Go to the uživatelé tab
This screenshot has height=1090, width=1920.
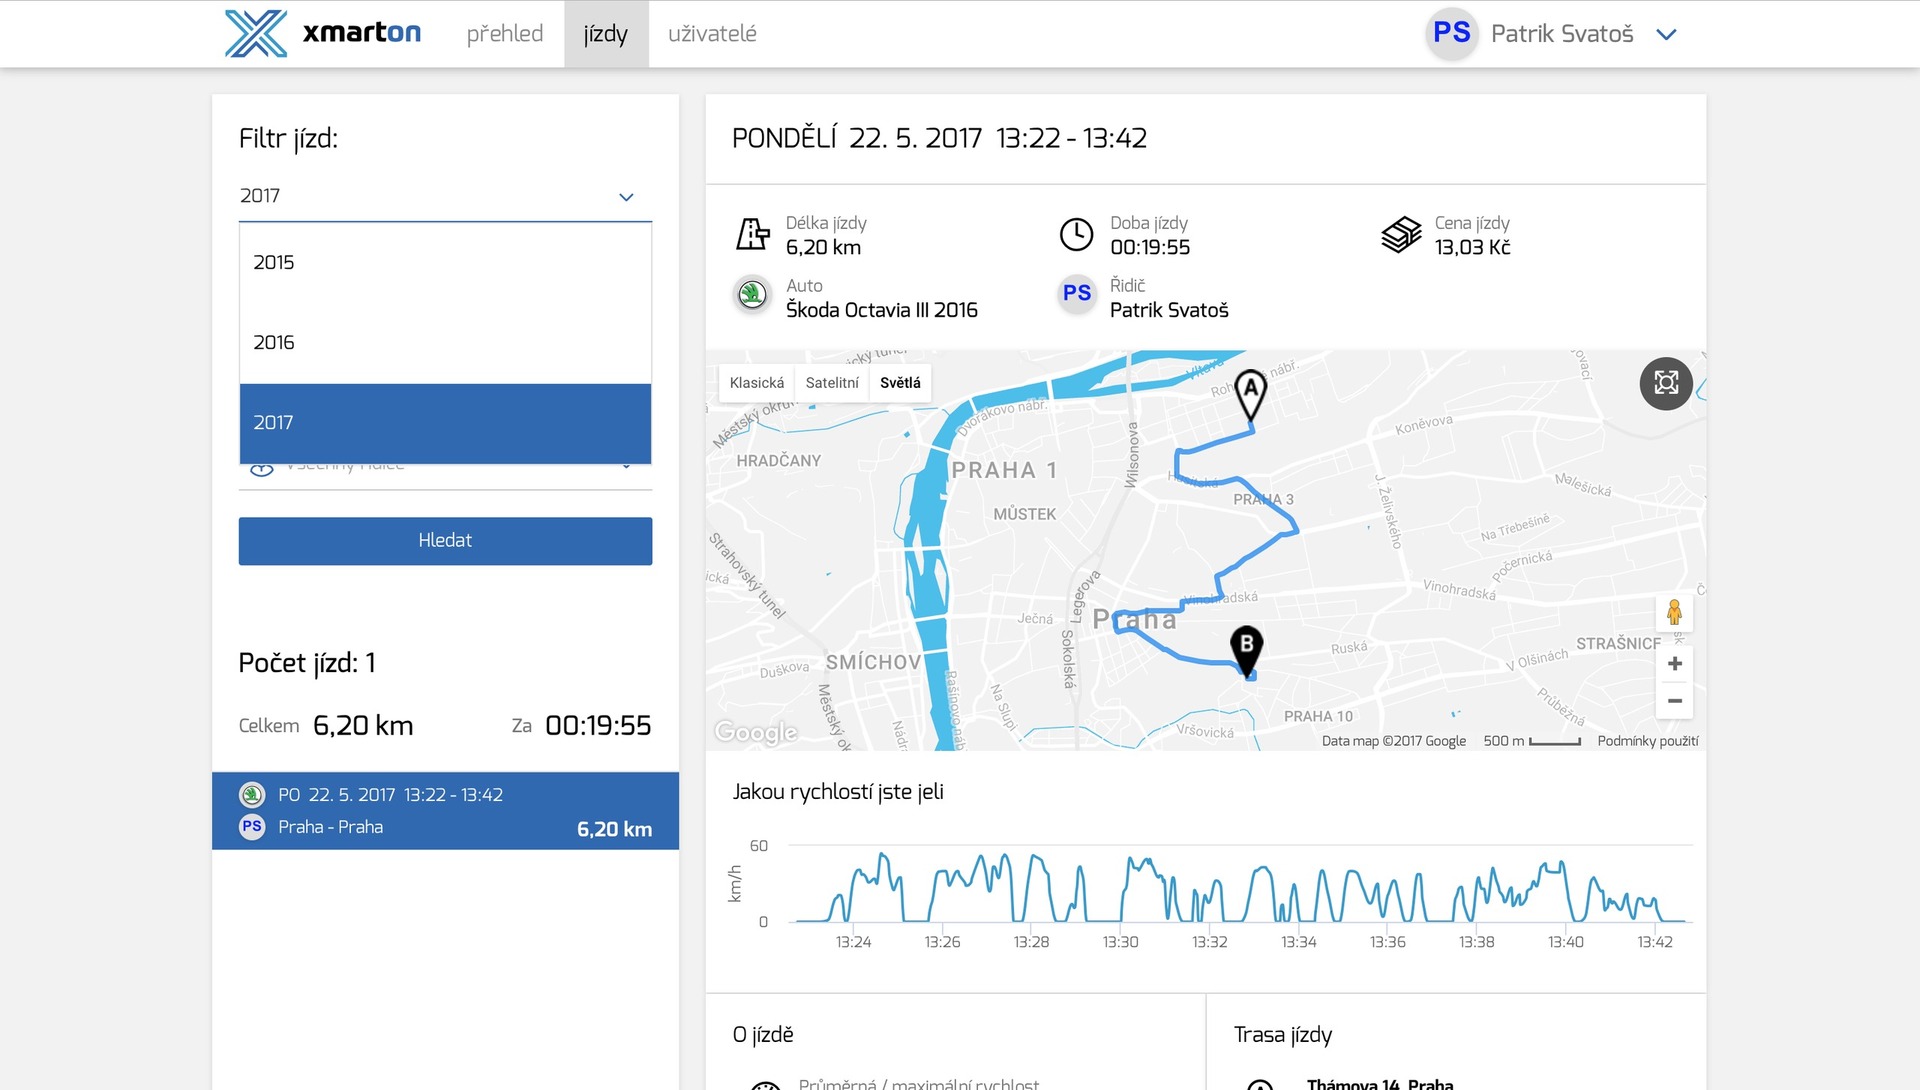712,34
